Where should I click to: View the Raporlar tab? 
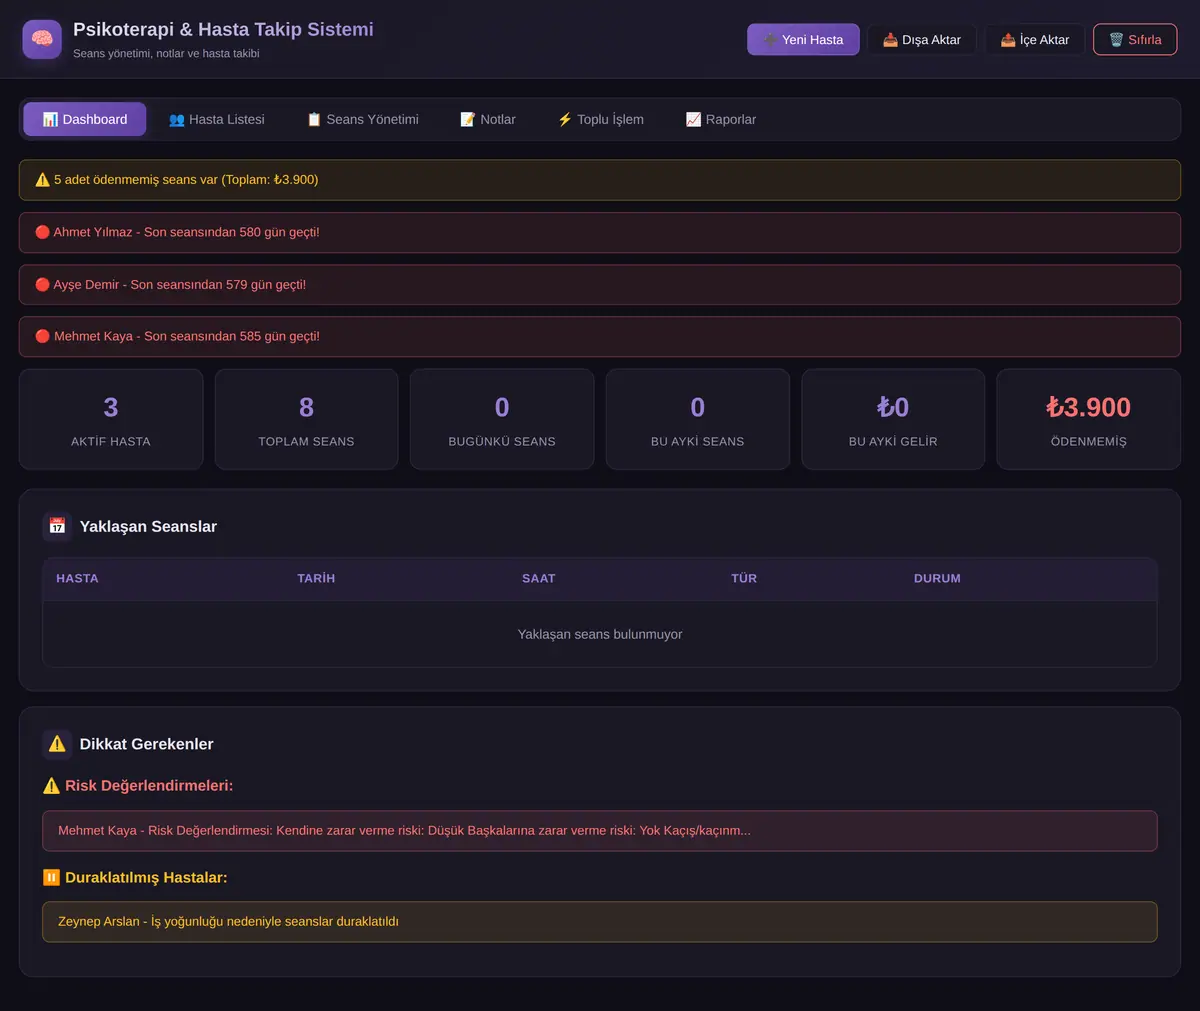721,119
